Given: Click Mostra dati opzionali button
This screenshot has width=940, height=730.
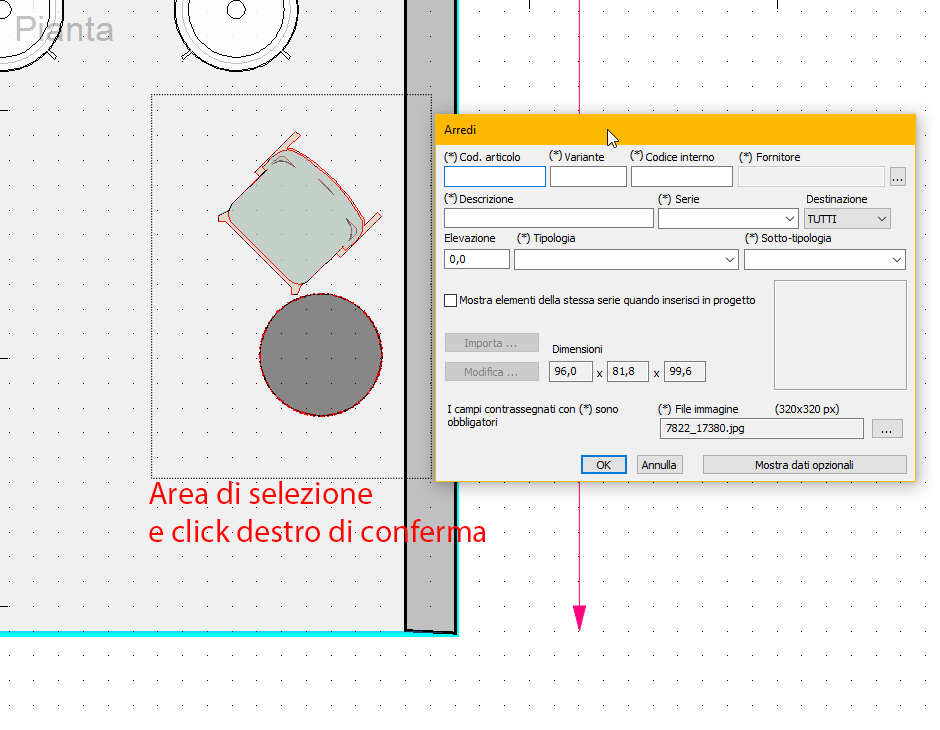Looking at the screenshot, I should point(804,464).
